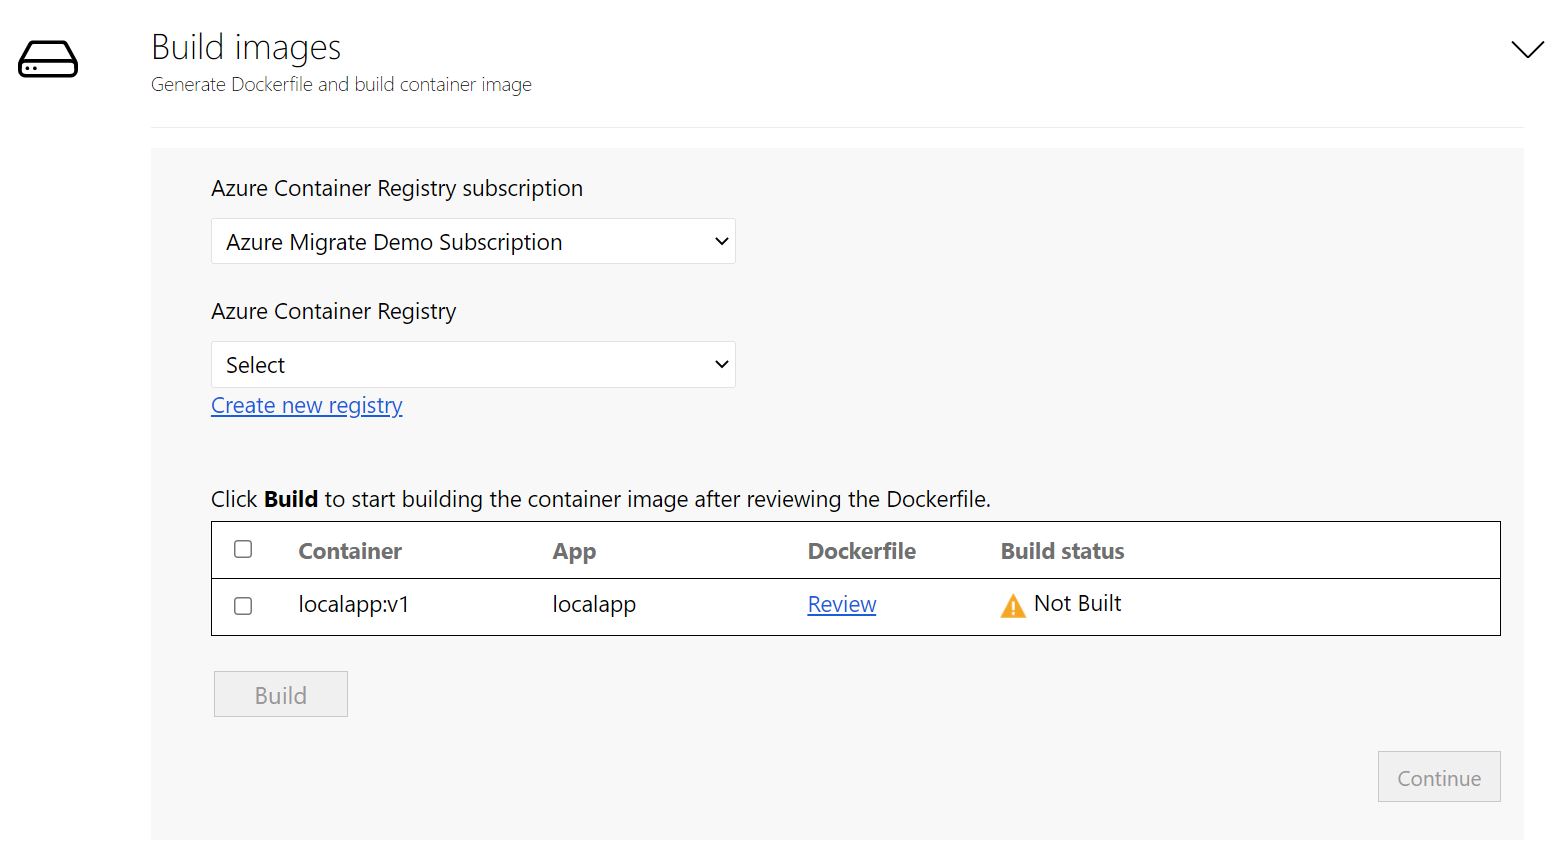Viewport: 1568px width, 860px height.
Task: Click the Container column header
Action: pyautogui.click(x=350, y=551)
